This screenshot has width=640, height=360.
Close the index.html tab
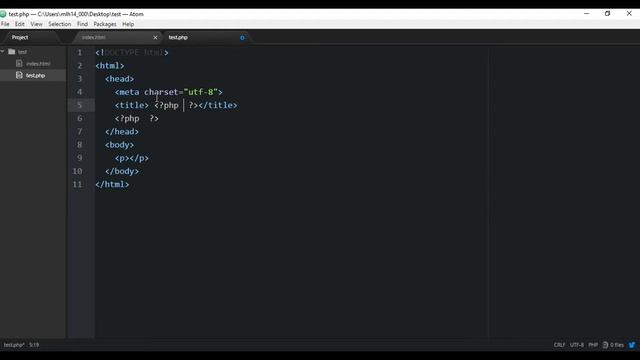(155, 38)
